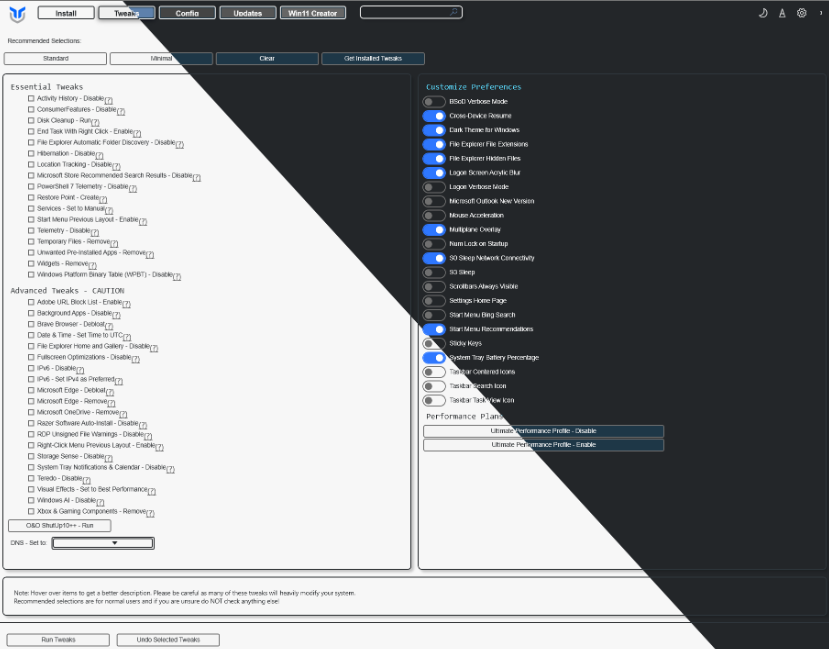Toggle File Explorer Hidden Files
829x649 pixels.
(x=434, y=159)
